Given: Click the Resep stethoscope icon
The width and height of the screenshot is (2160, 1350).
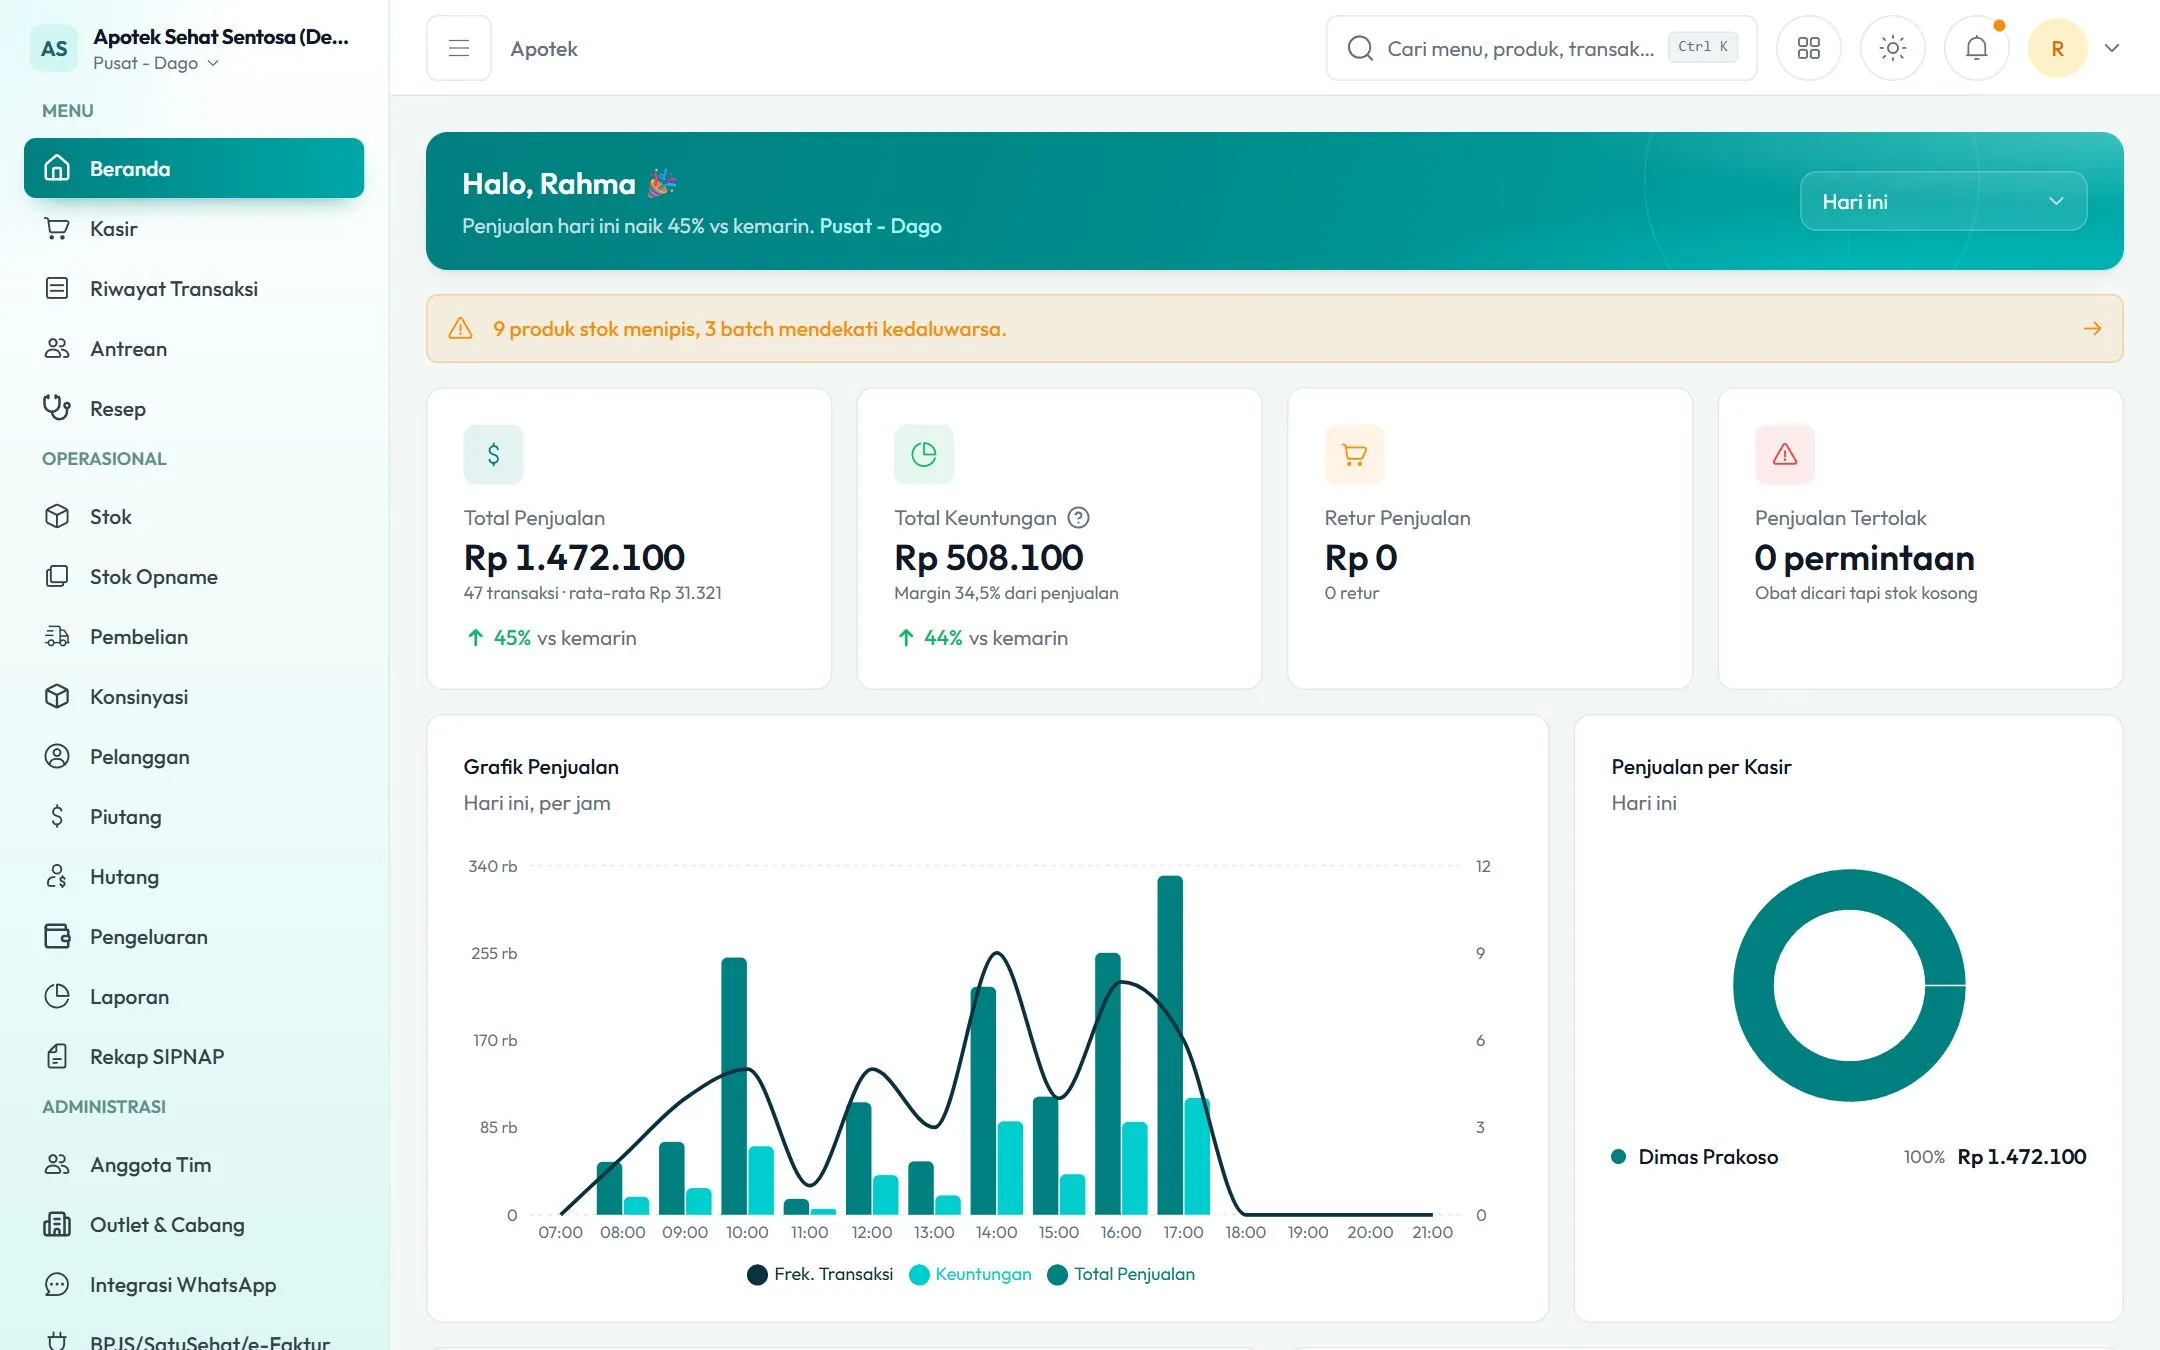Looking at the screenshot, I should coord(57,407).
